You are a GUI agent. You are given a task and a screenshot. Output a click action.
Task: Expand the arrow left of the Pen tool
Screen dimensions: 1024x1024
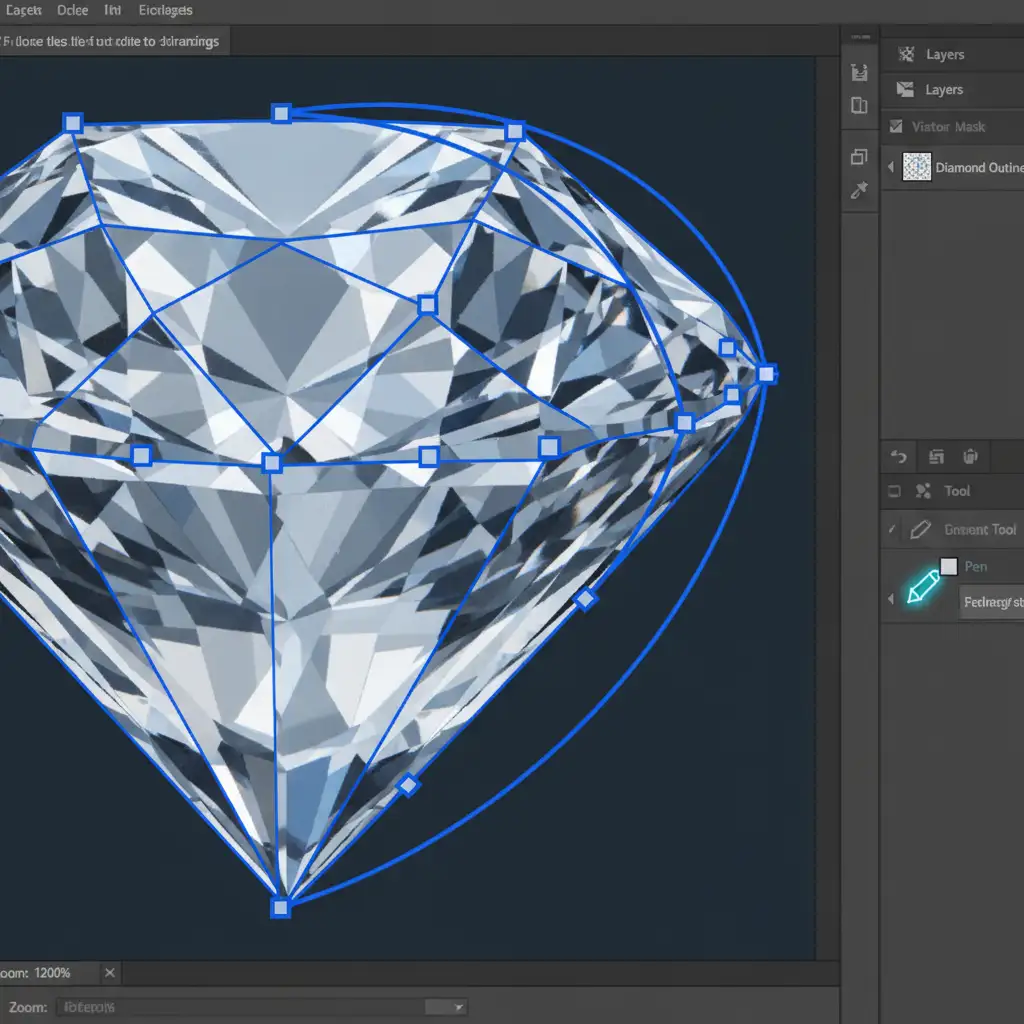pyautogui.click(x=890, y=598)
